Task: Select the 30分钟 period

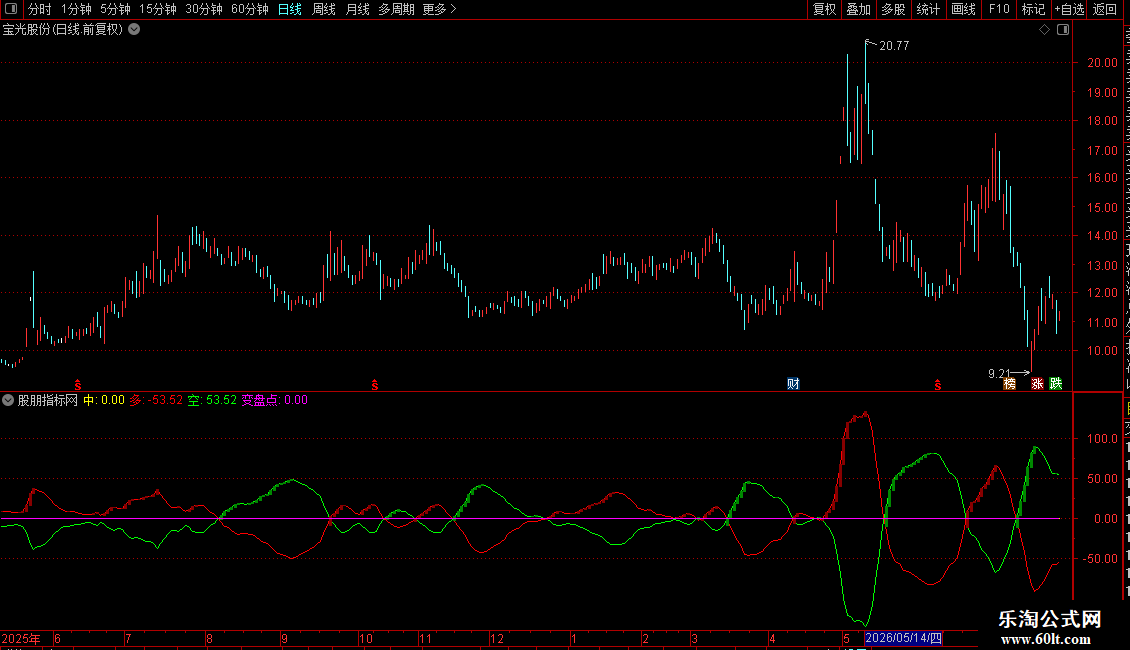Action: click(203, 9)
